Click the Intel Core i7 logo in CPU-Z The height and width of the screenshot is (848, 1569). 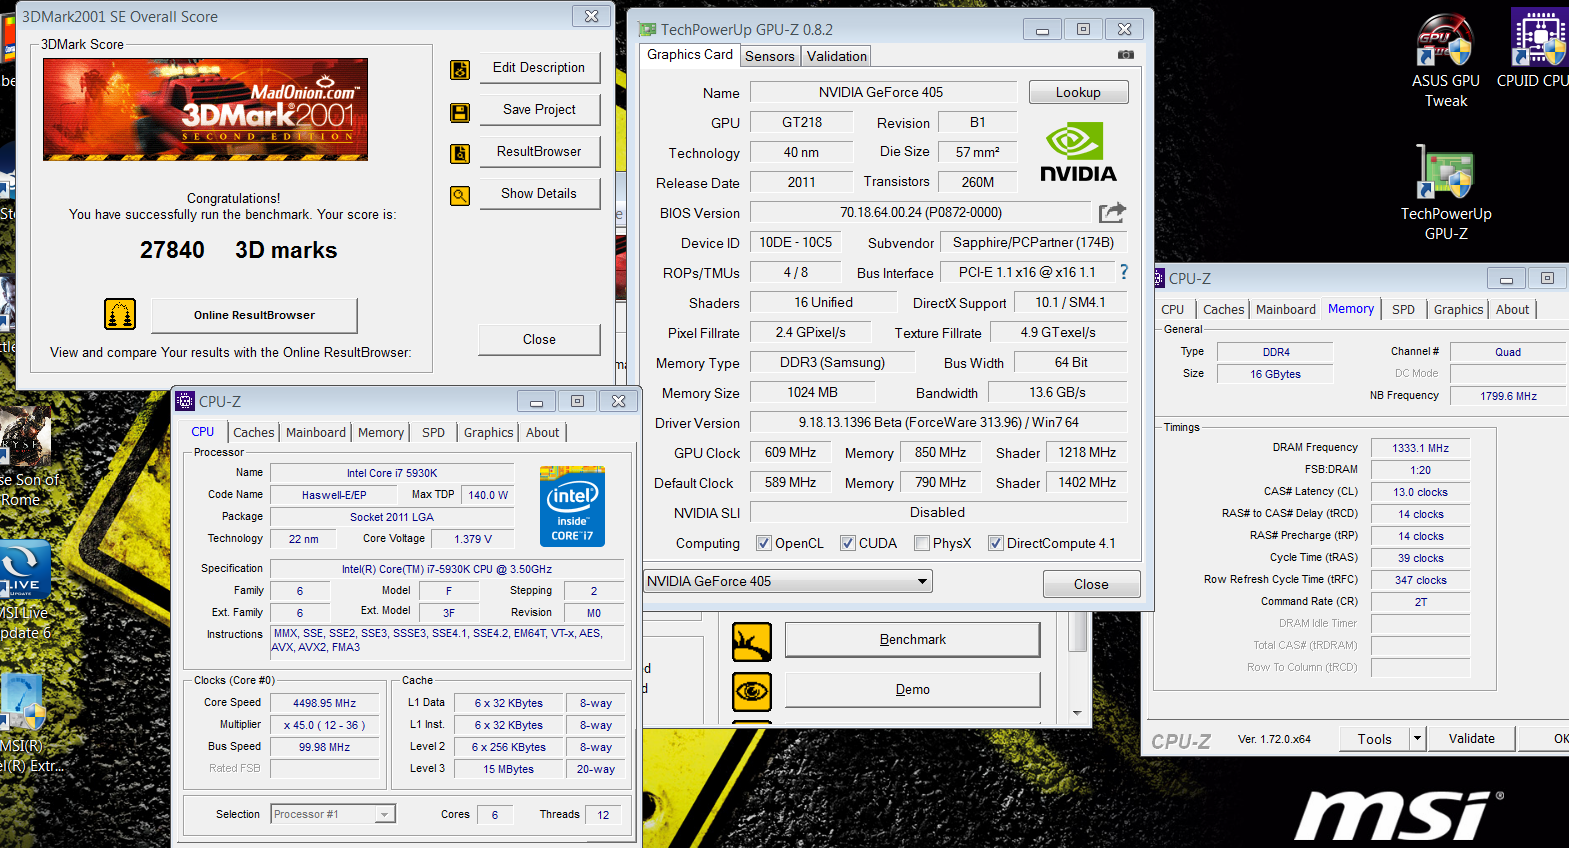coord(572,506)
